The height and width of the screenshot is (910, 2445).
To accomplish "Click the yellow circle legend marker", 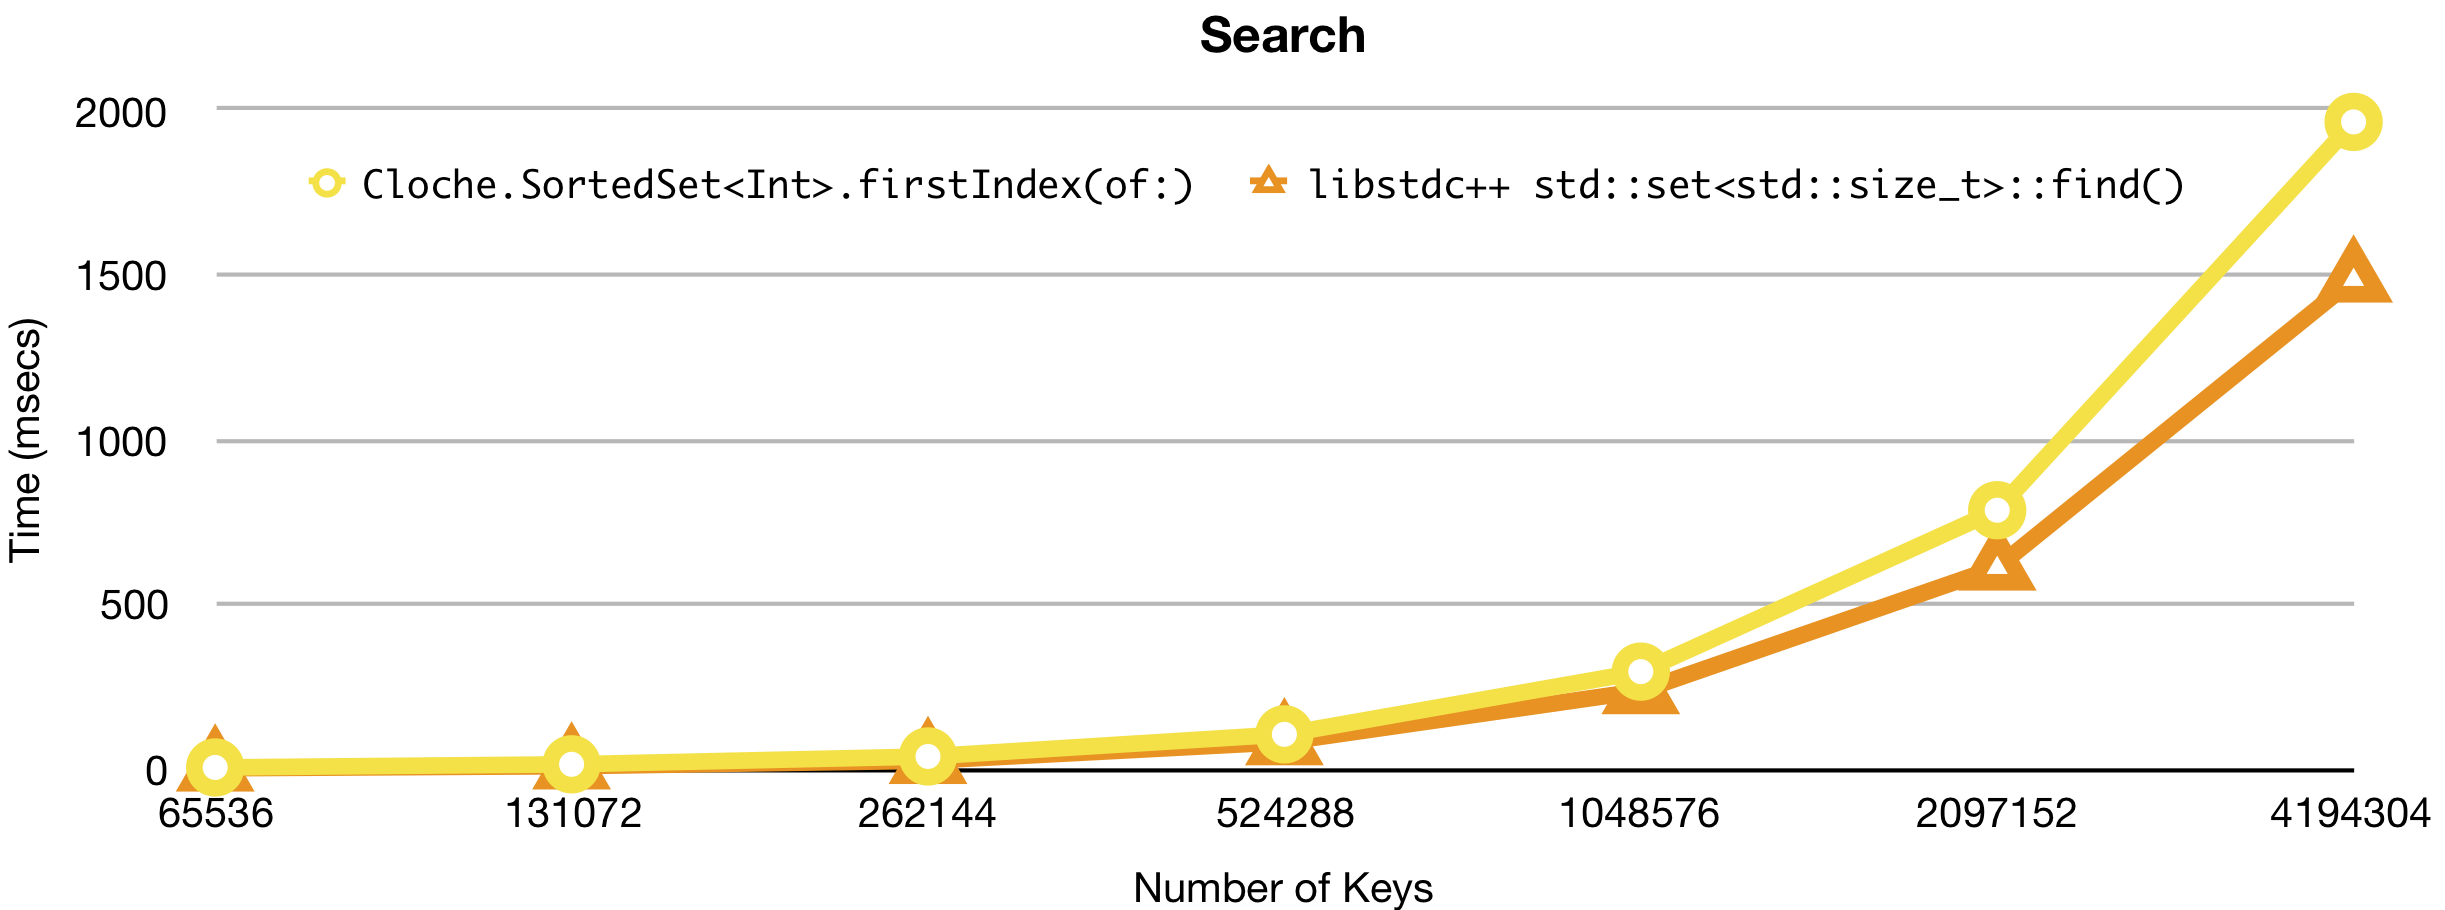I will [327, 184].
